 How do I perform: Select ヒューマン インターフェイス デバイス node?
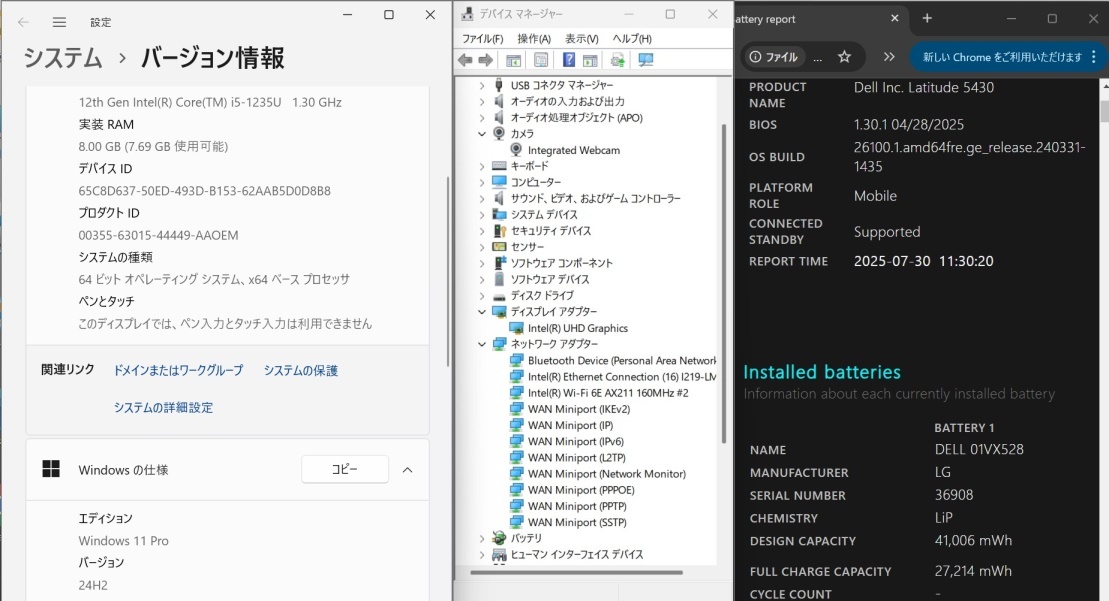tap(577, 554)
